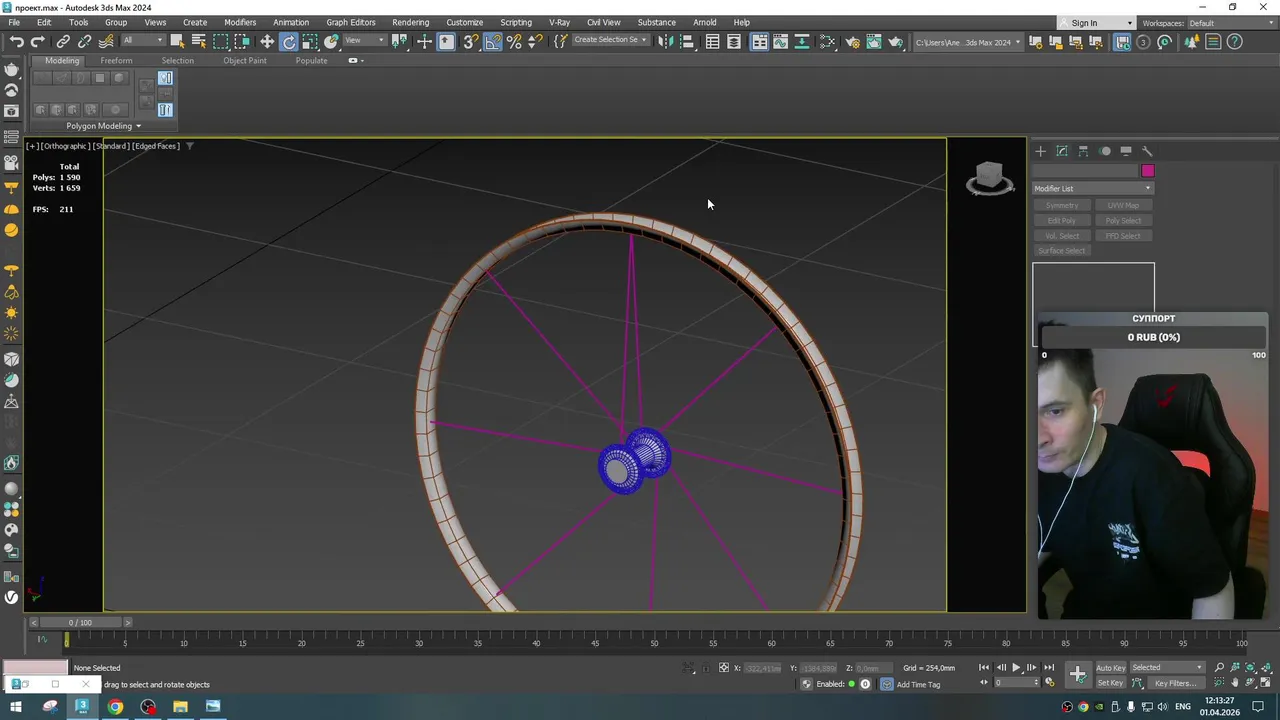Toggle the Percent Snap icon

pyautogui.click(x=514, y=41)
